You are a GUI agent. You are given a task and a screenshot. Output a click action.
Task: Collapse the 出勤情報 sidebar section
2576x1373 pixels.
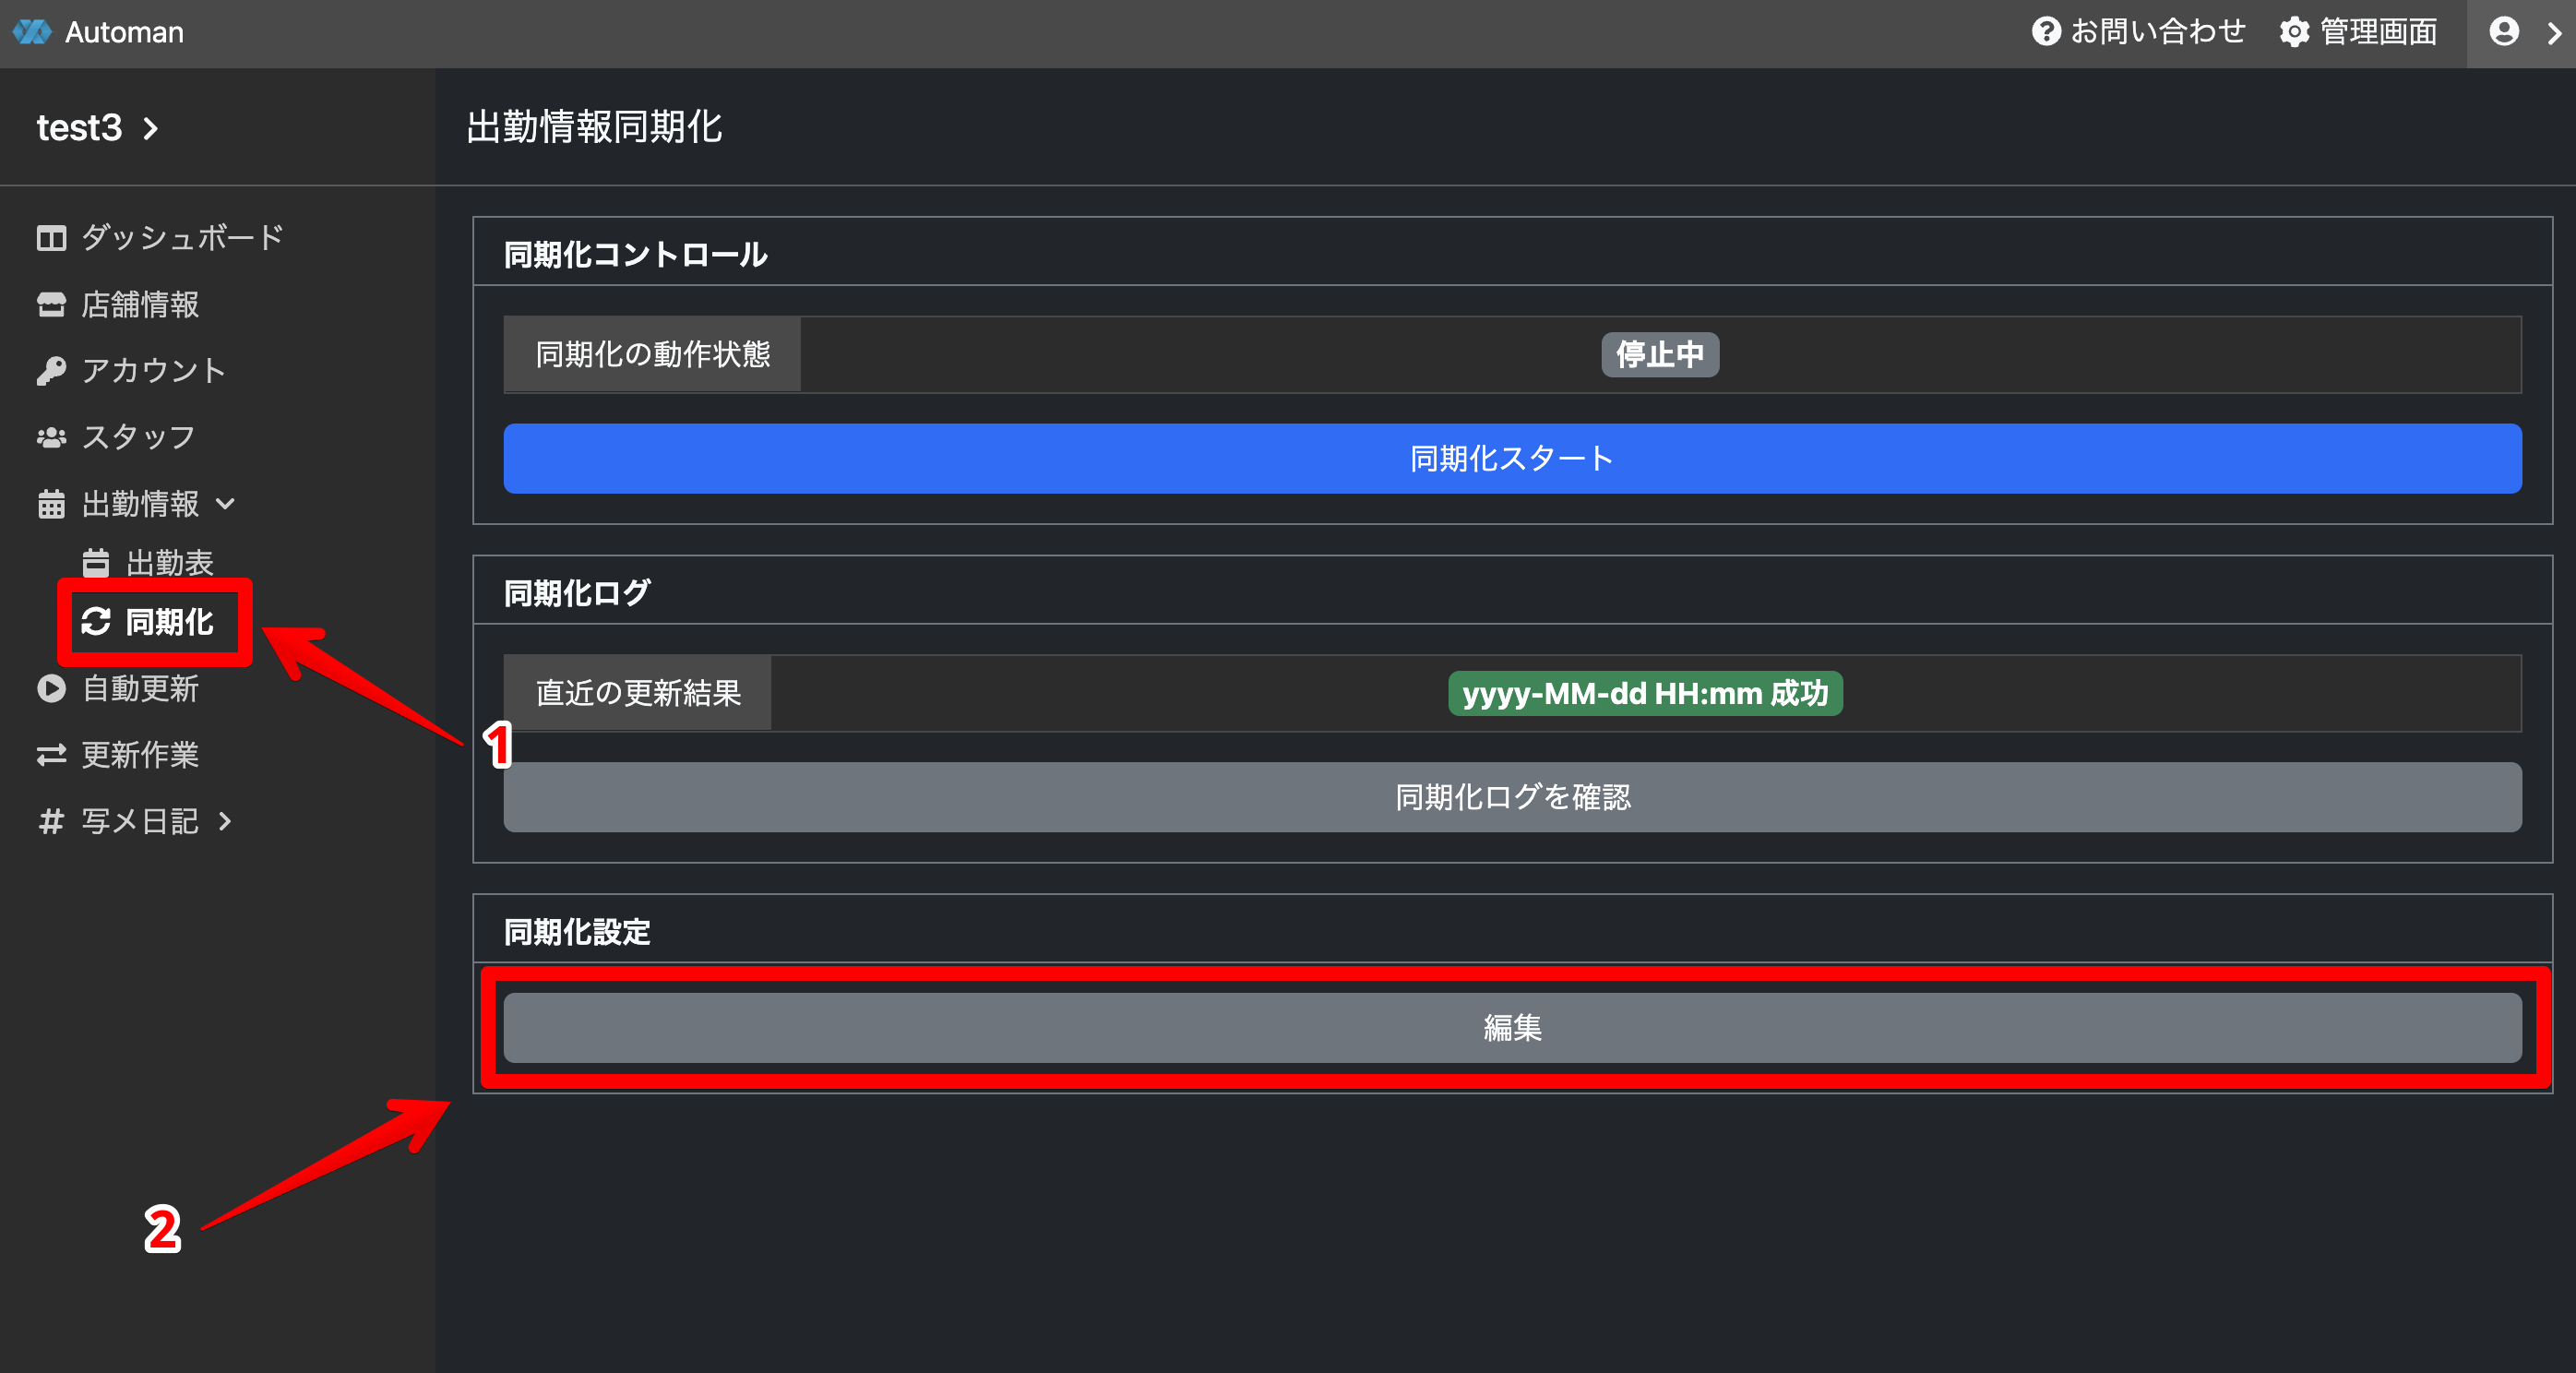click(226, 504)
